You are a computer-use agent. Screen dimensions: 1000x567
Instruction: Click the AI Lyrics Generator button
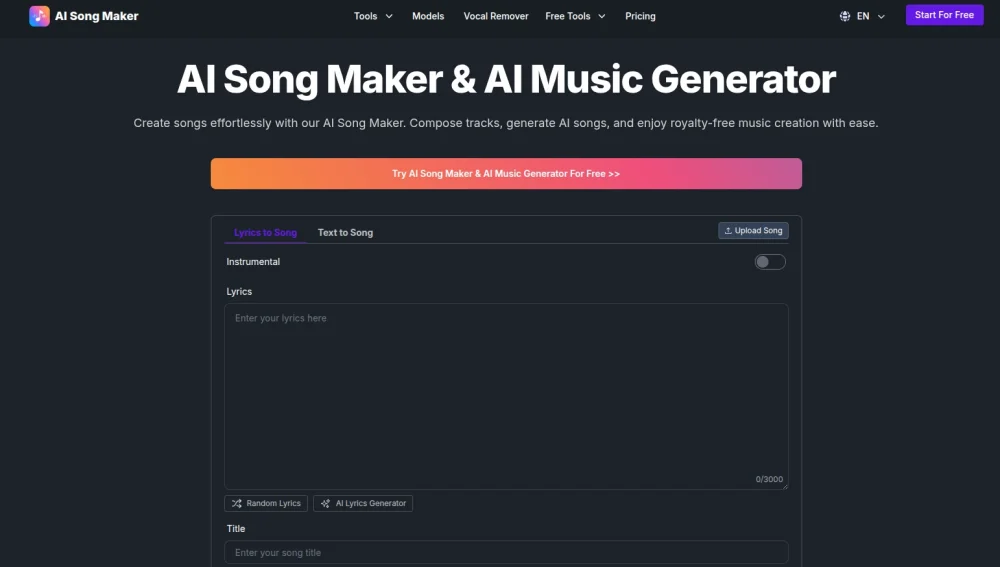[363, 503]
